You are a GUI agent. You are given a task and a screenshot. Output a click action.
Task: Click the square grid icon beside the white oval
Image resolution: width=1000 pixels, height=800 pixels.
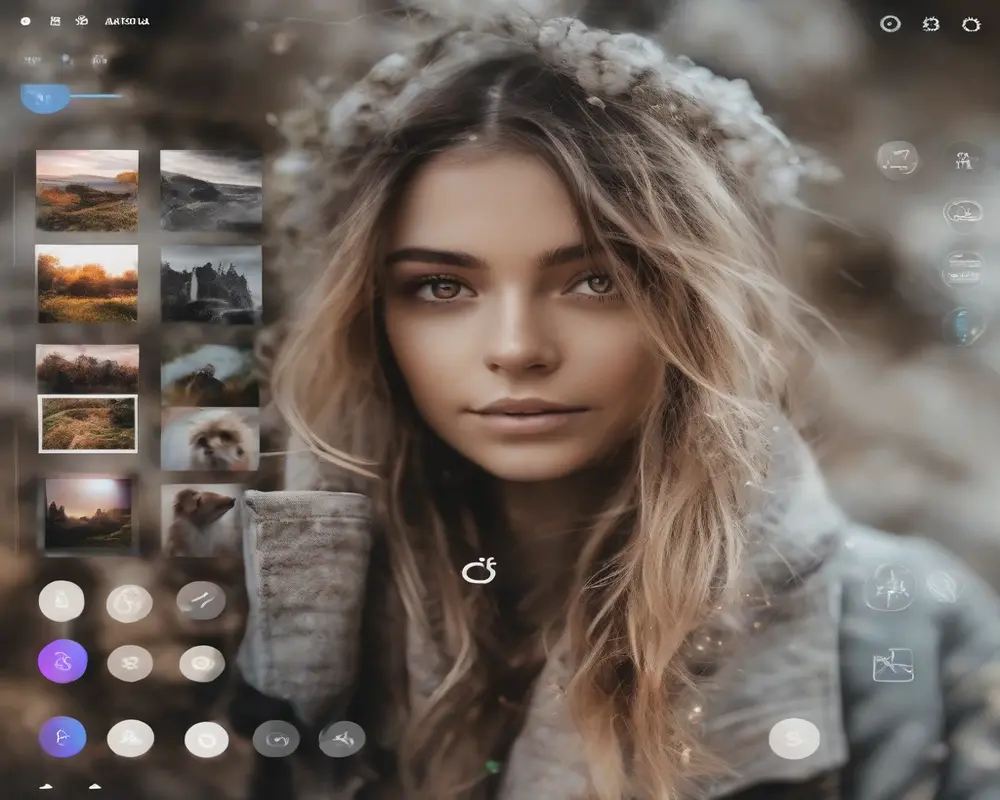(55, 21)
